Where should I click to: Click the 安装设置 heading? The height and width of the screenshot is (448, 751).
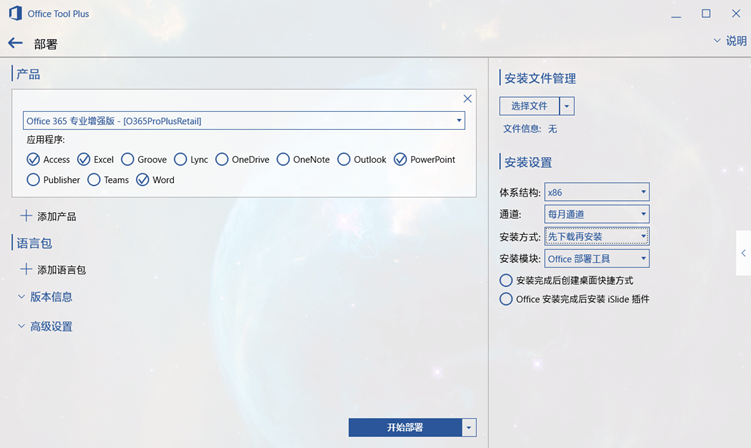coord(528,162)
